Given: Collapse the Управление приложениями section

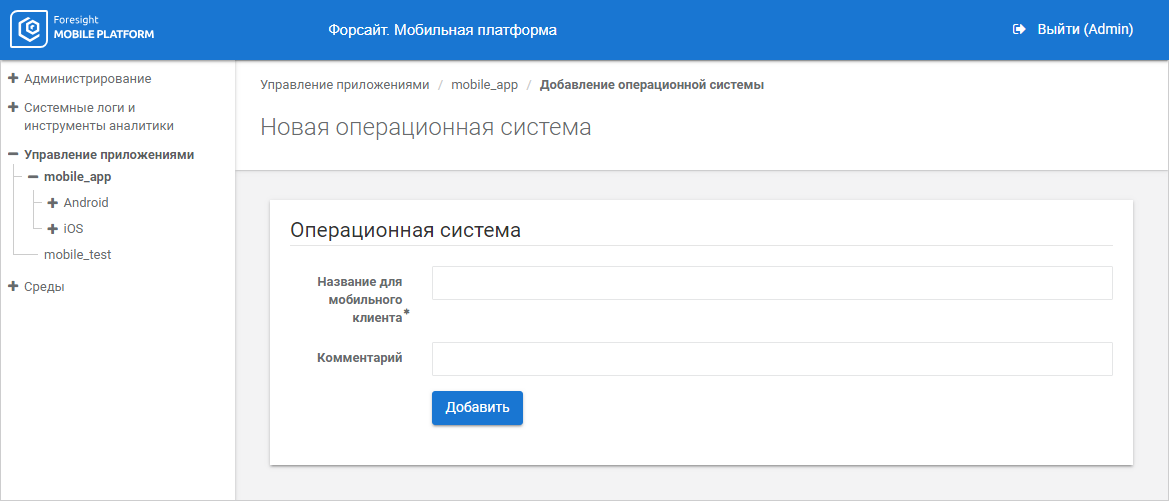Looking at the screenshot, I should pyautogui.click(x=13, y=155).
